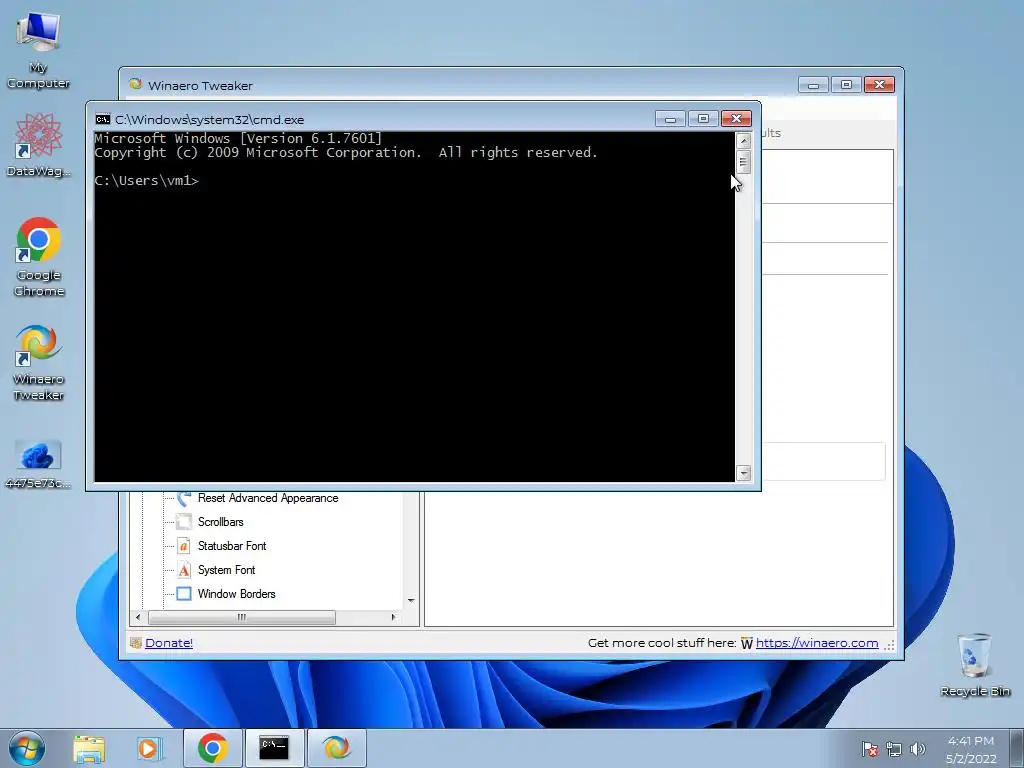Viewport: 1024px width, 768px height.
Task: Select Scrollbars in the Winaero tree
Action: 221,522
